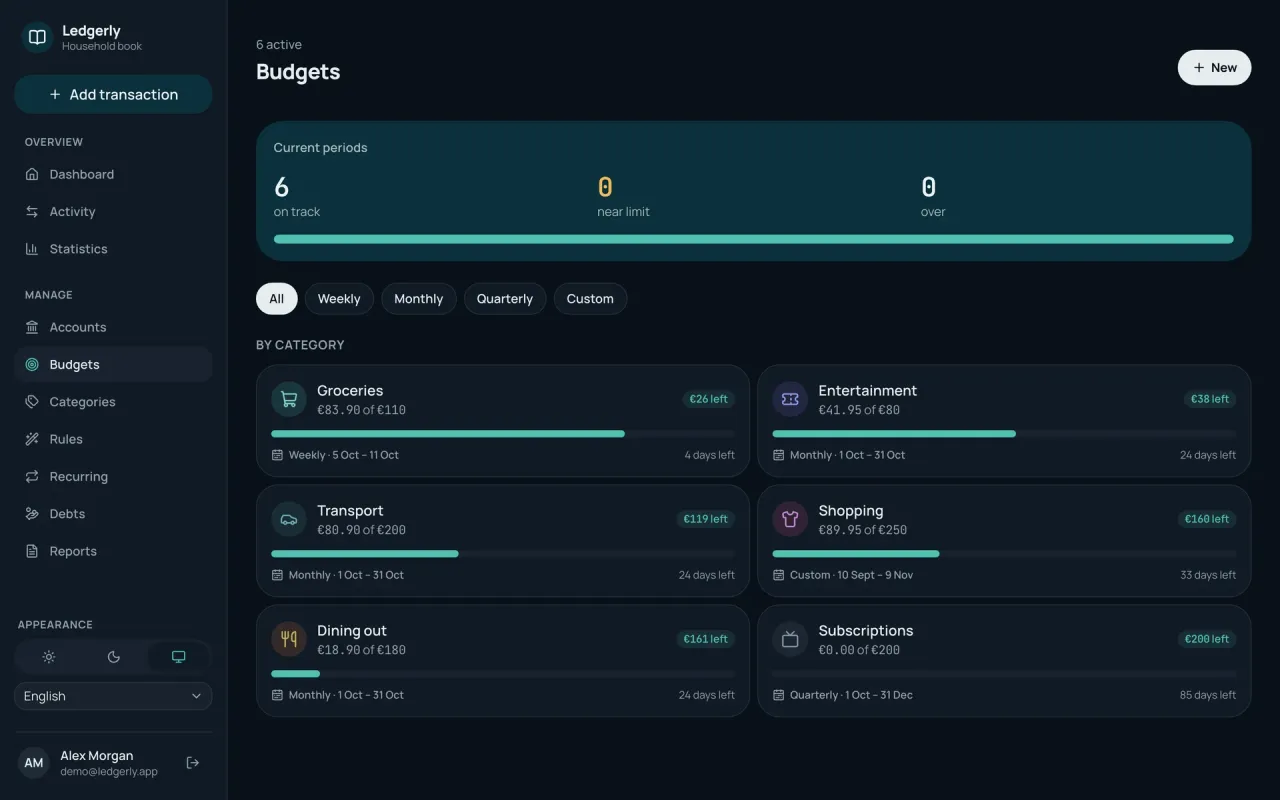Click the Shopping shirt icon
The height and width of the screenshot is (800, 1280).
click(790, 519)
